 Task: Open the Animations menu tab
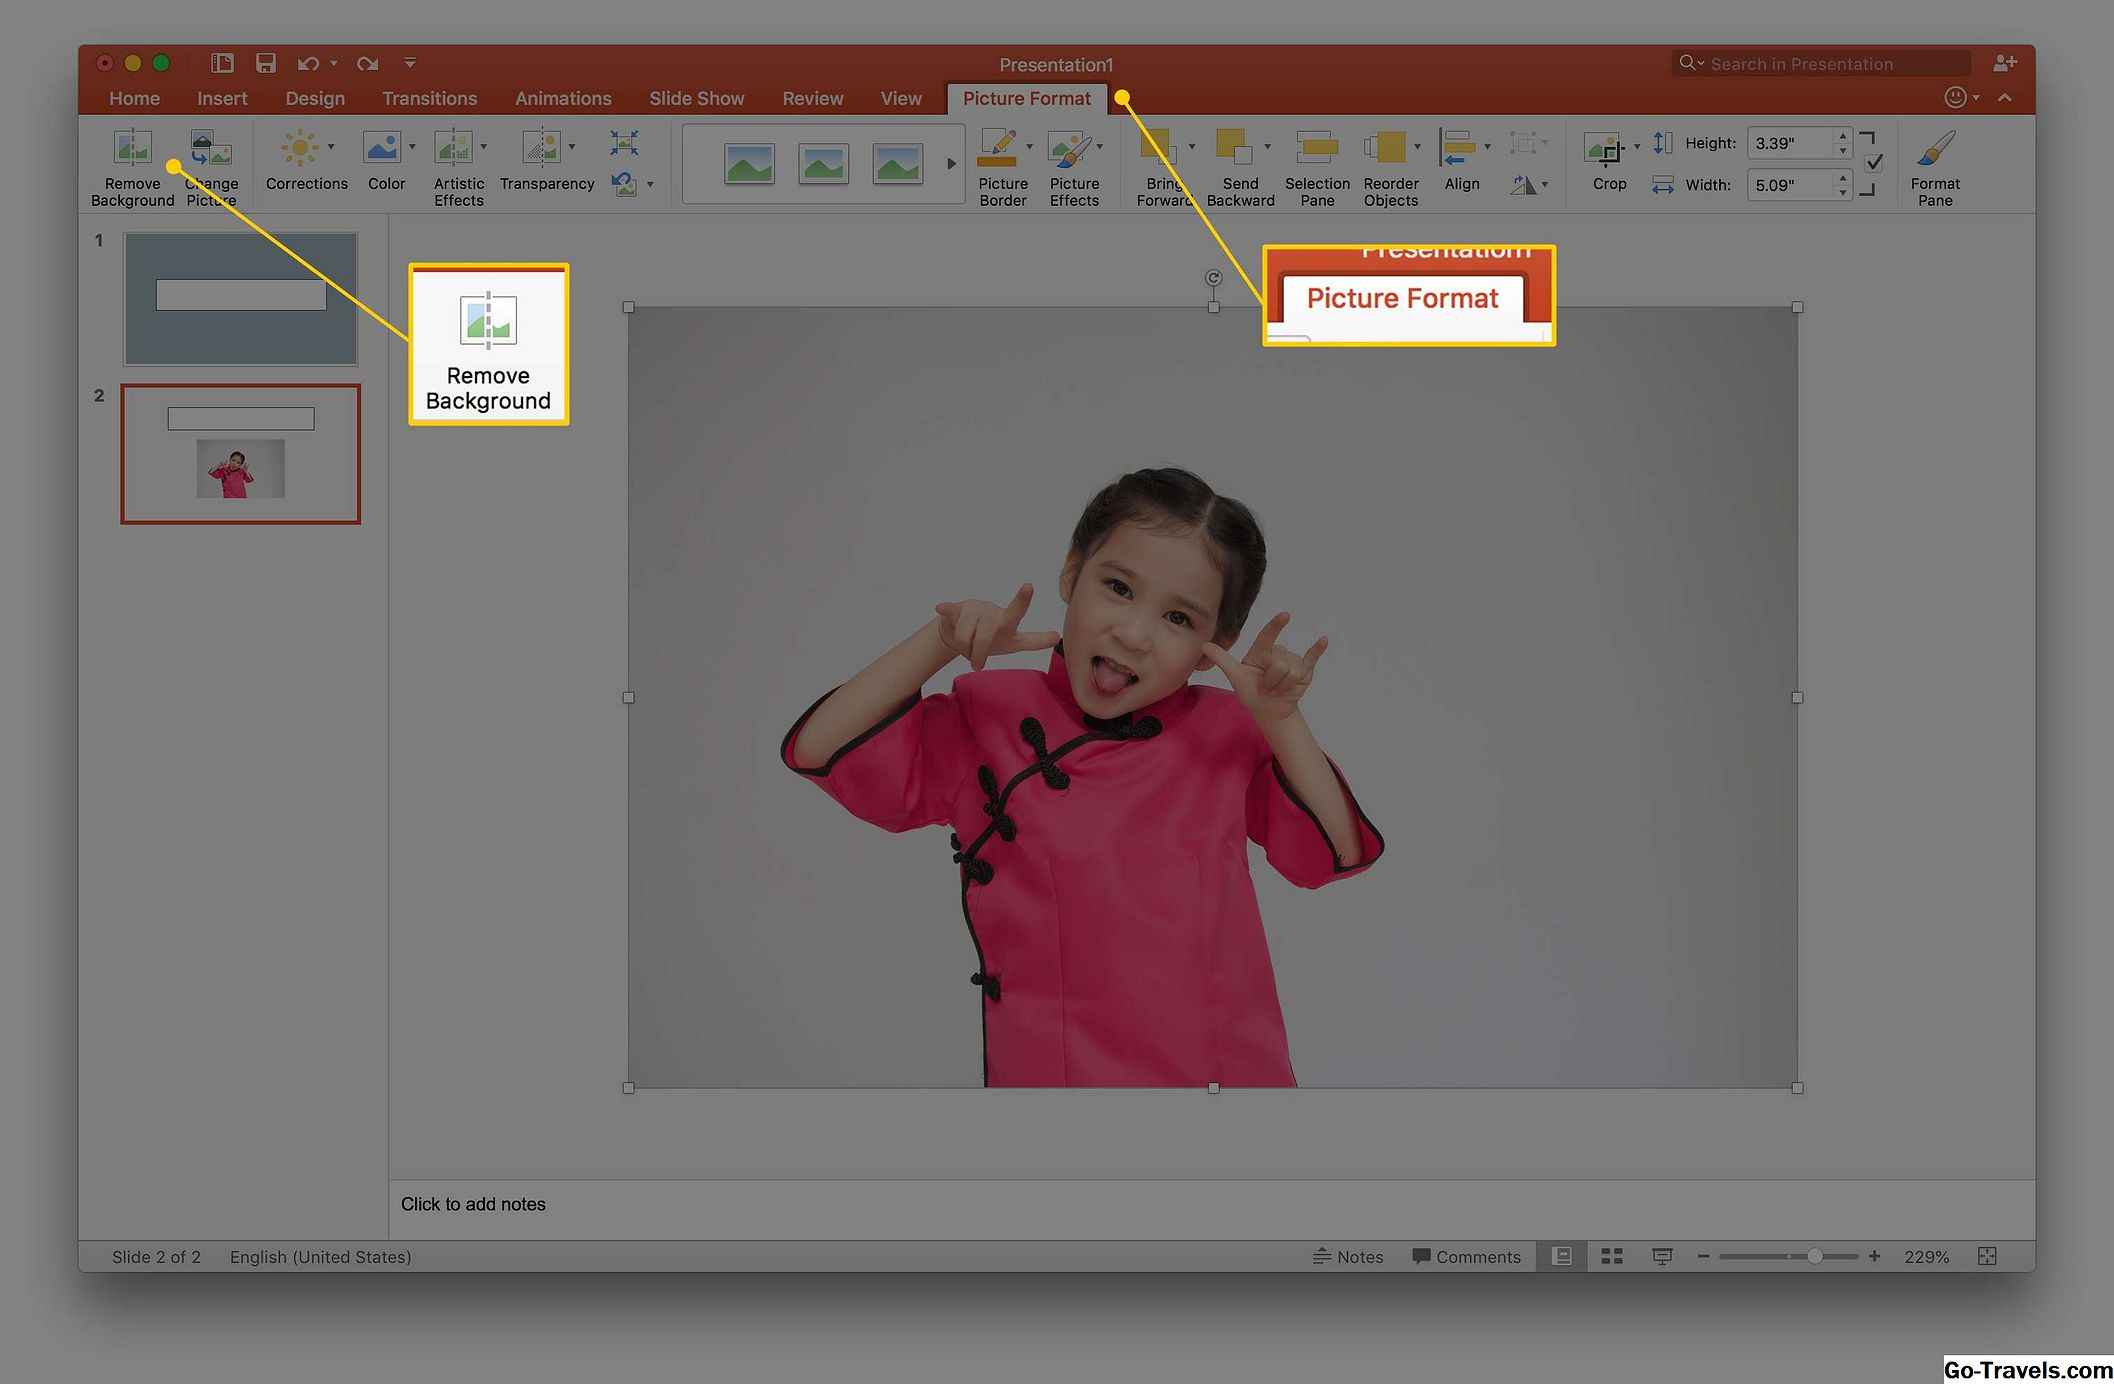pyautogui.click(x=562, y=97)
